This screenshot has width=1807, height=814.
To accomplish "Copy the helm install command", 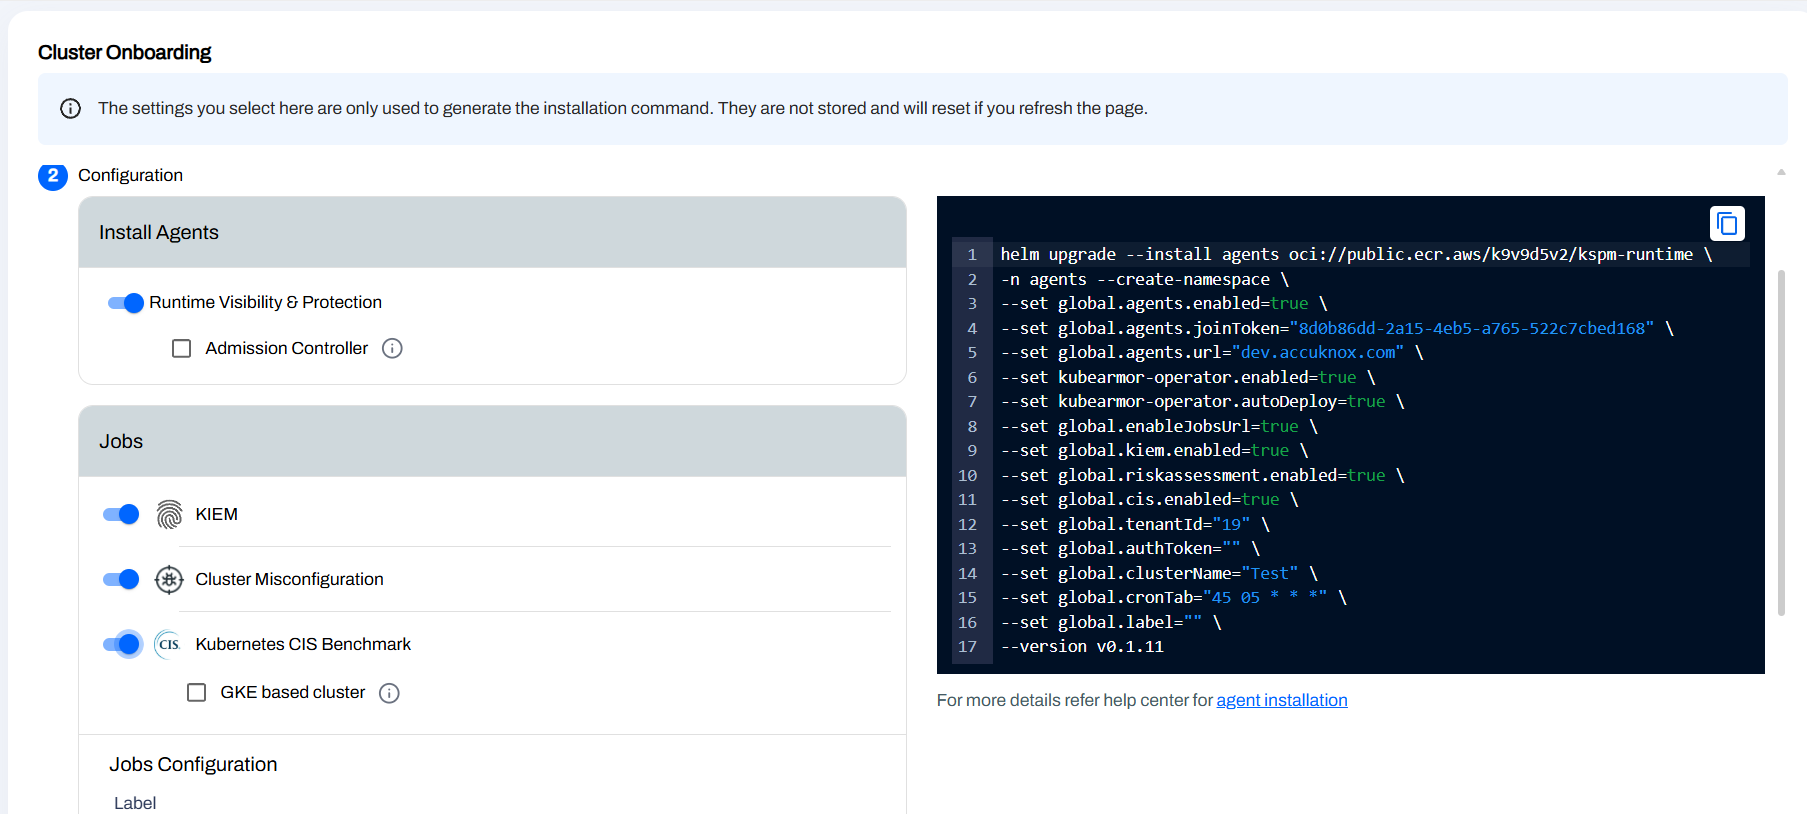I will click(1727, 224).
